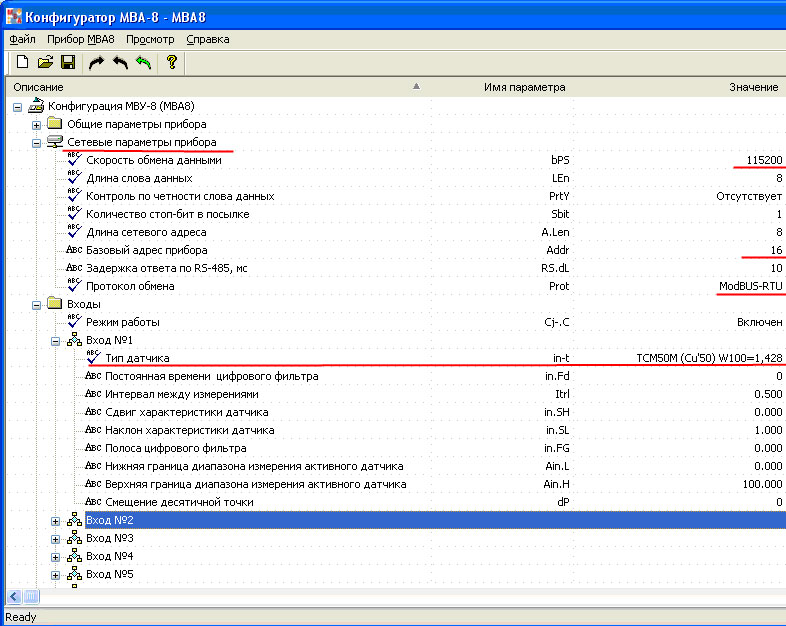This screenshot has width=786, height=626.
Task: Click the Open file folder icon
Action: pos(45,63)
